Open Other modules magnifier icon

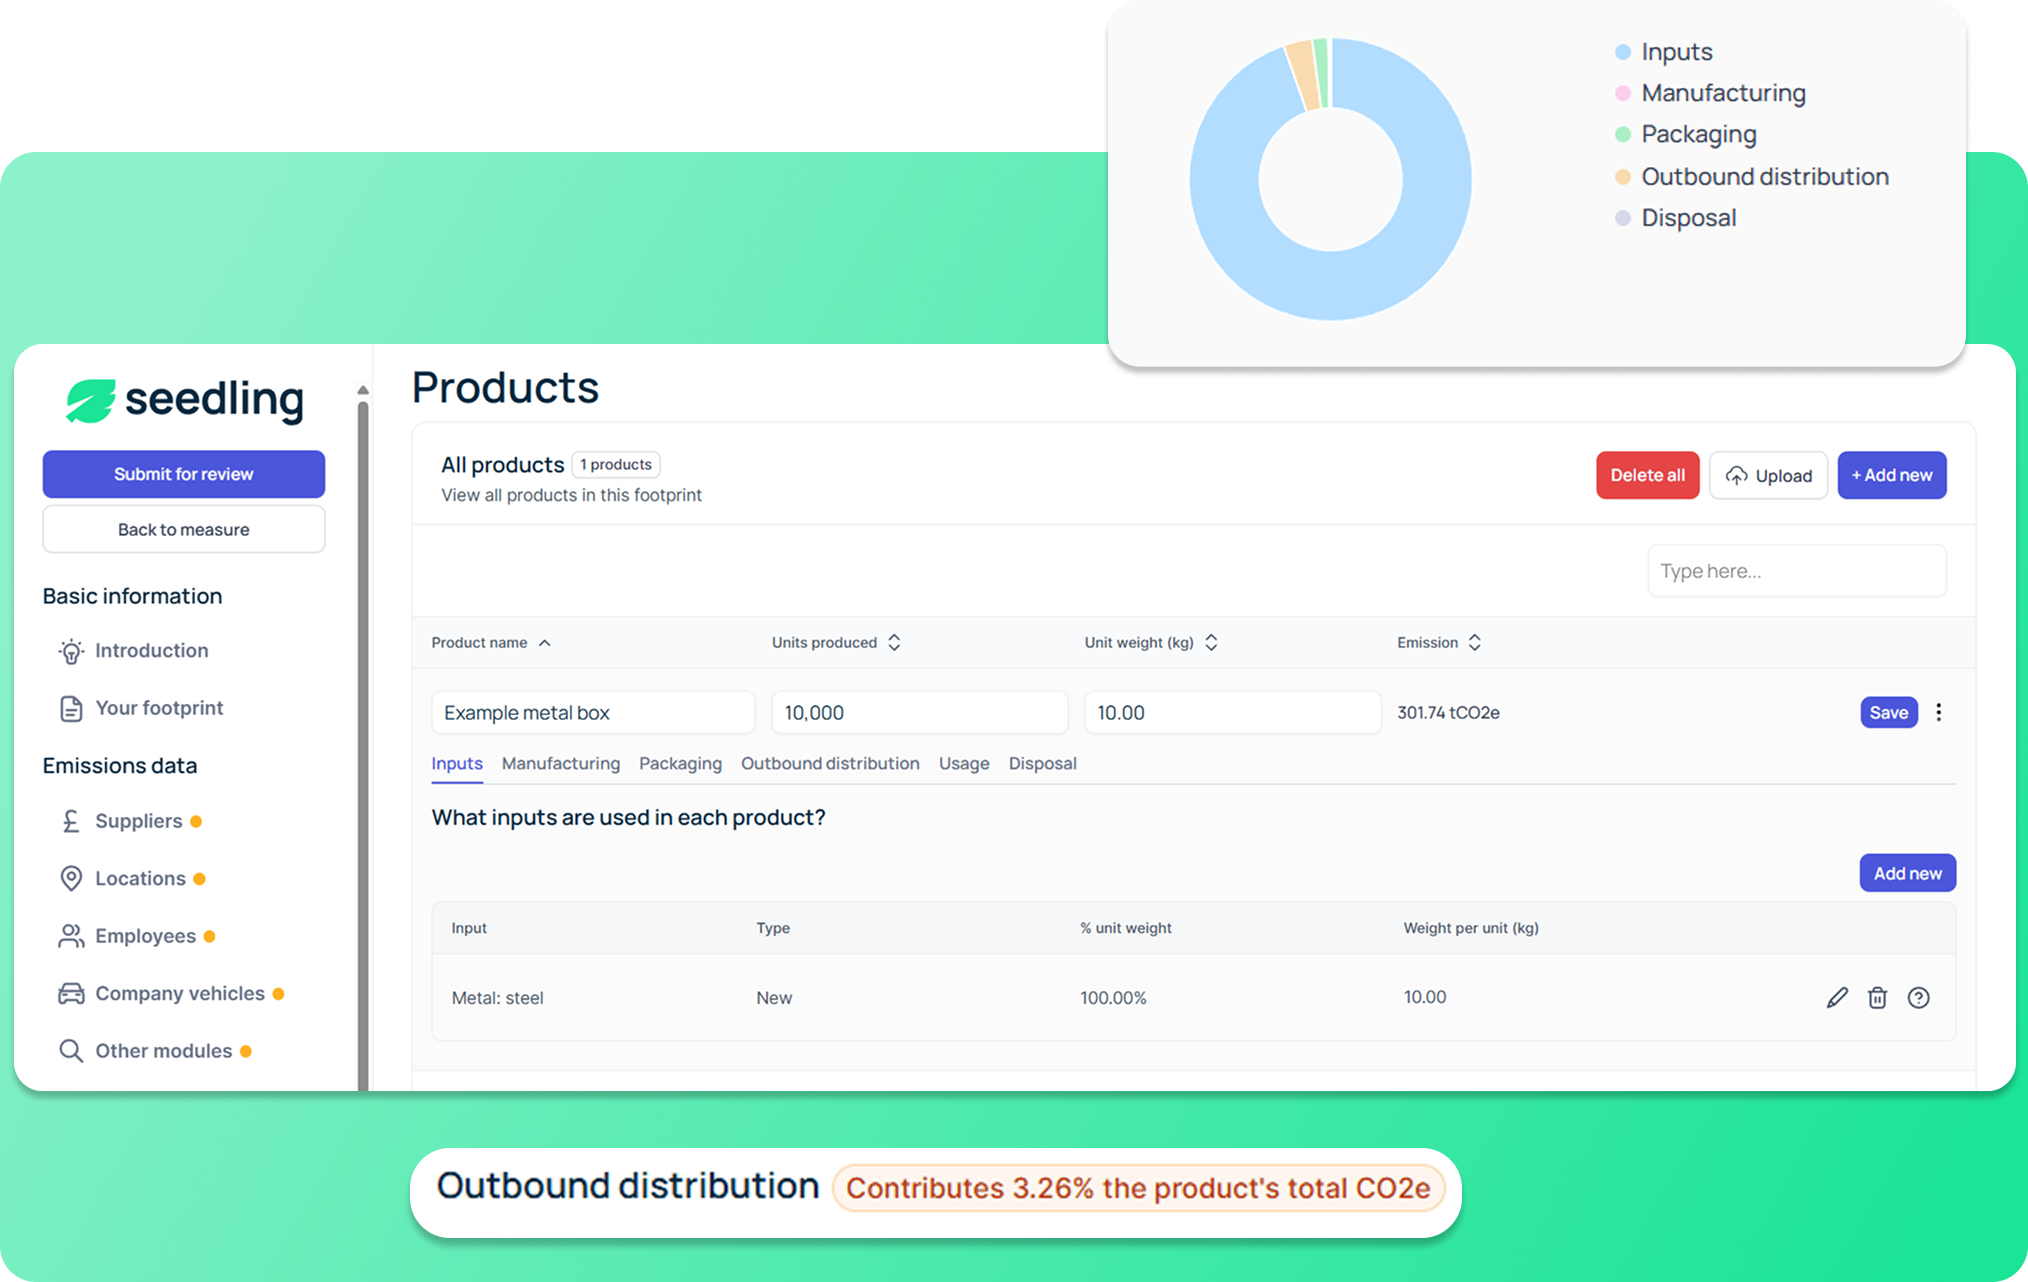[x=71, y=1051]
